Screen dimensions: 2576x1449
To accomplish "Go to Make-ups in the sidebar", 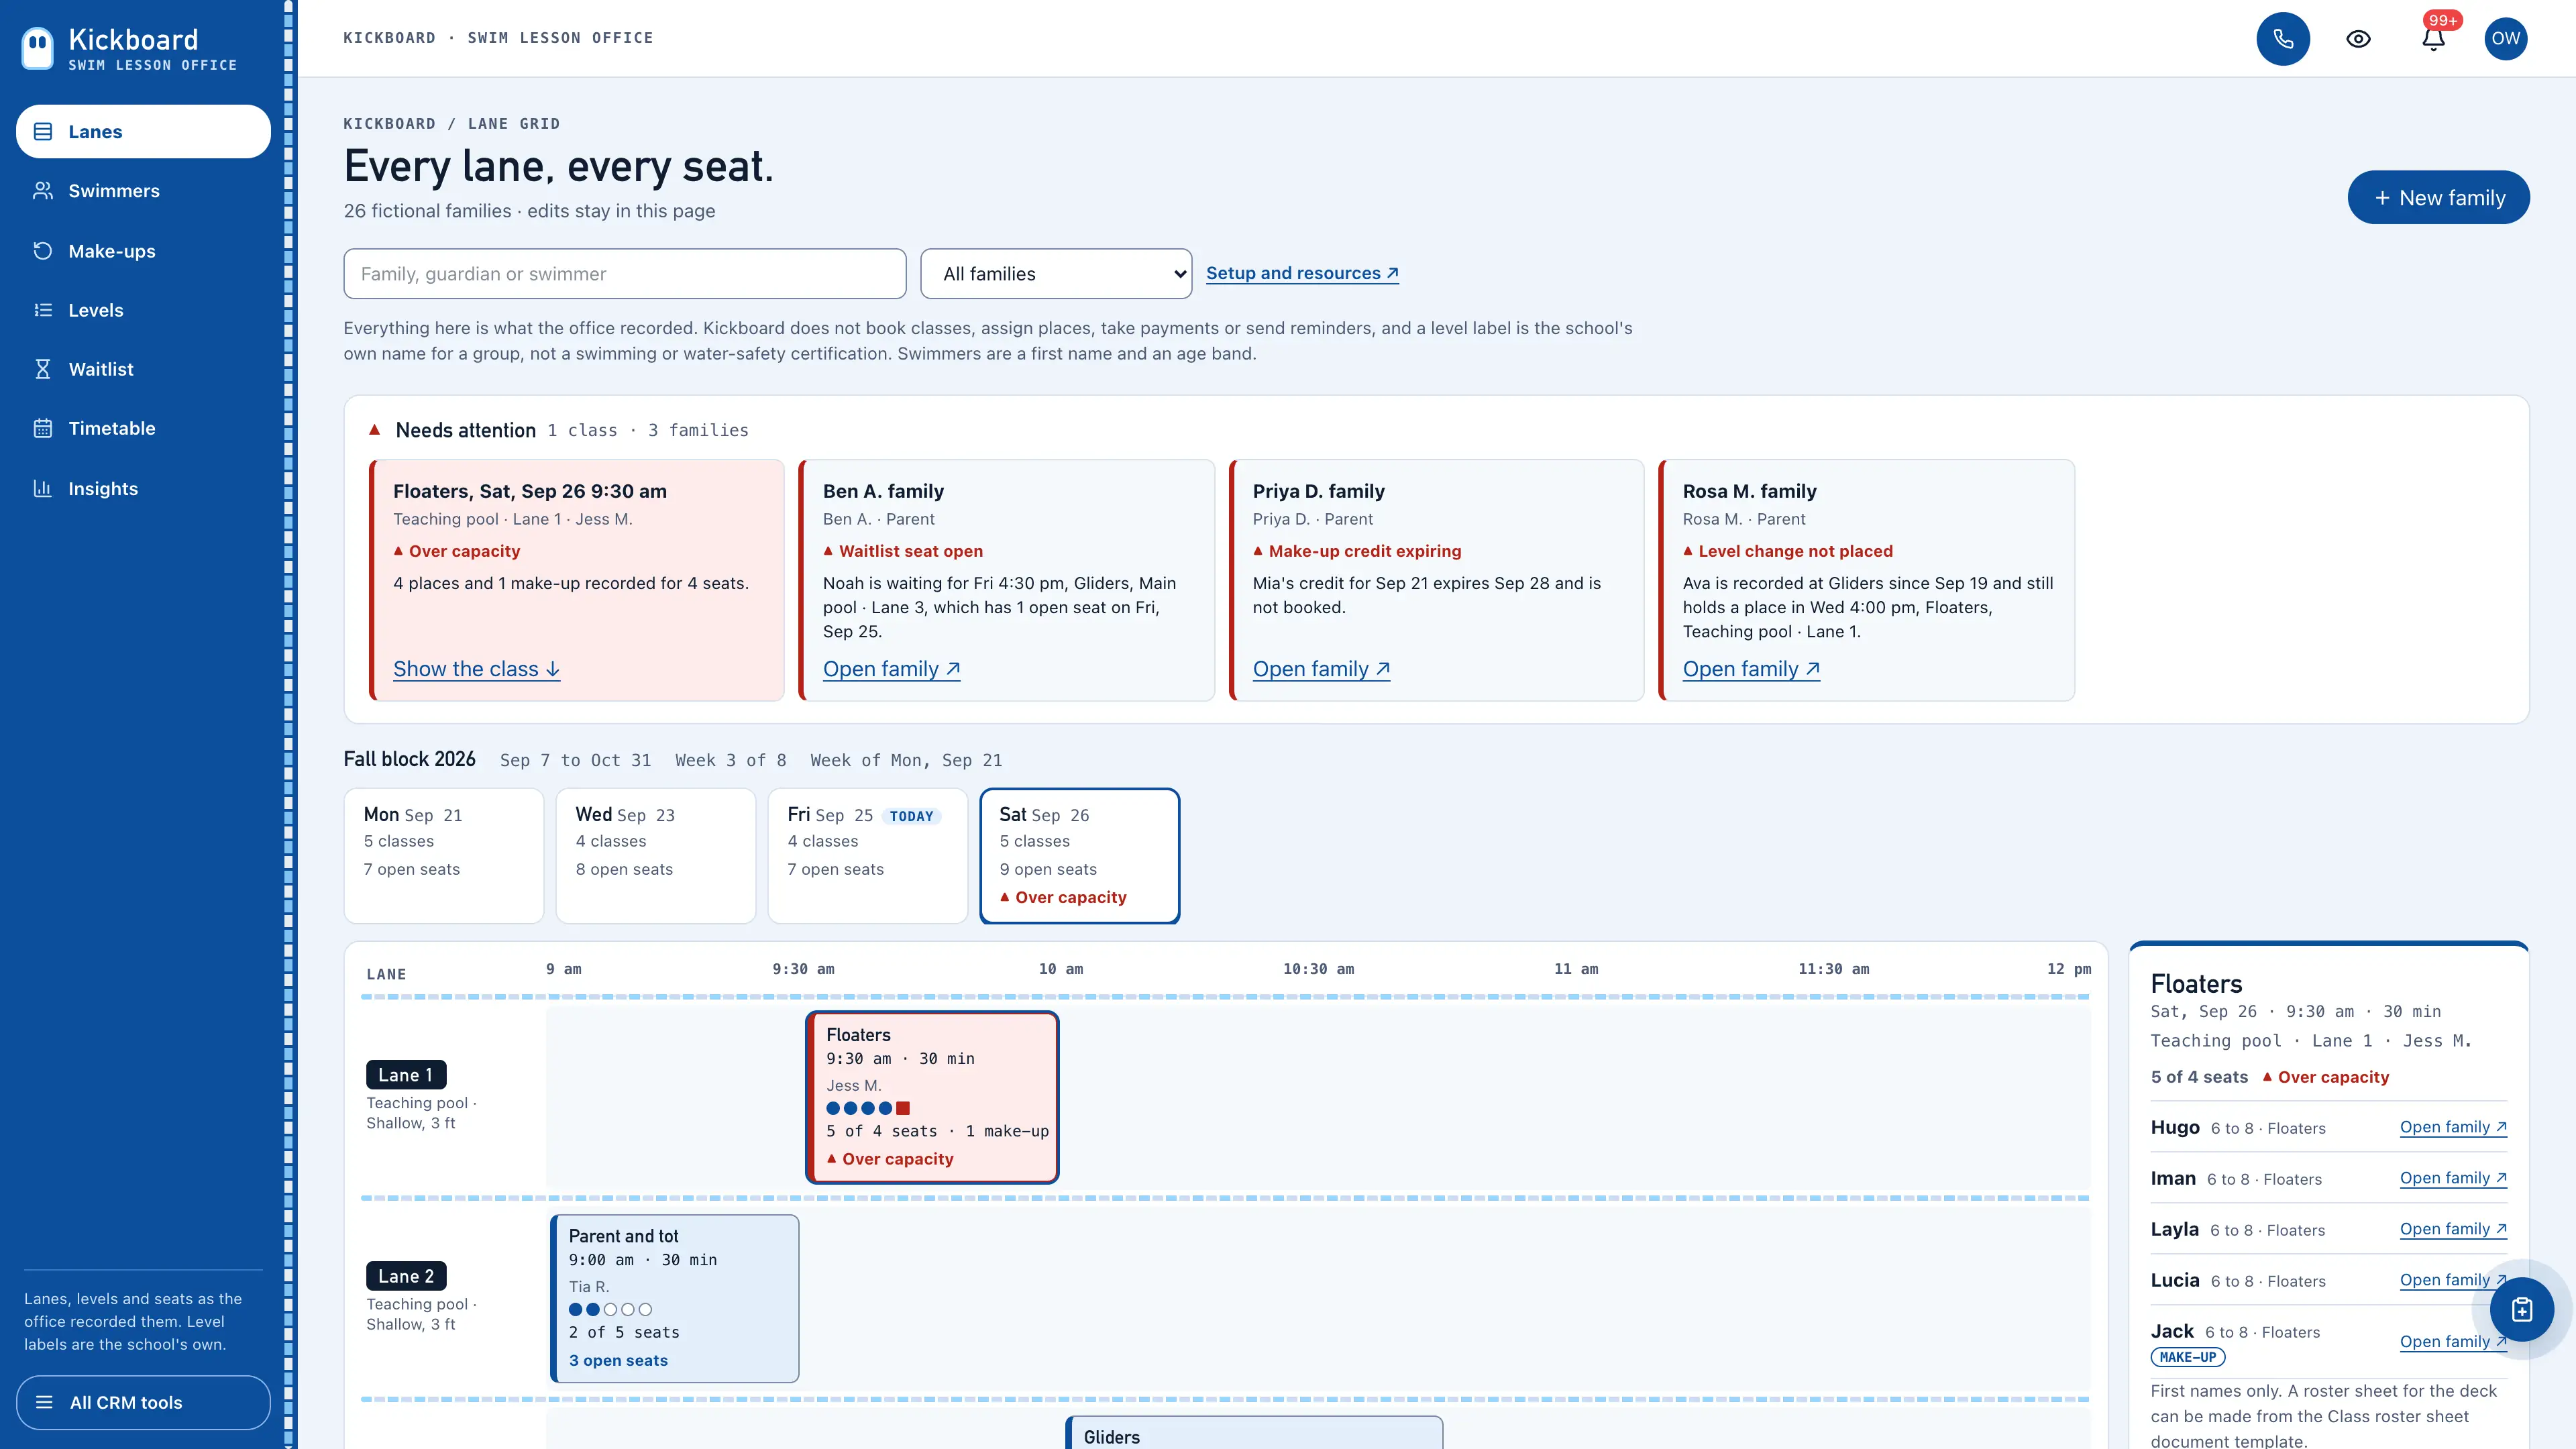I will [143, 251].
